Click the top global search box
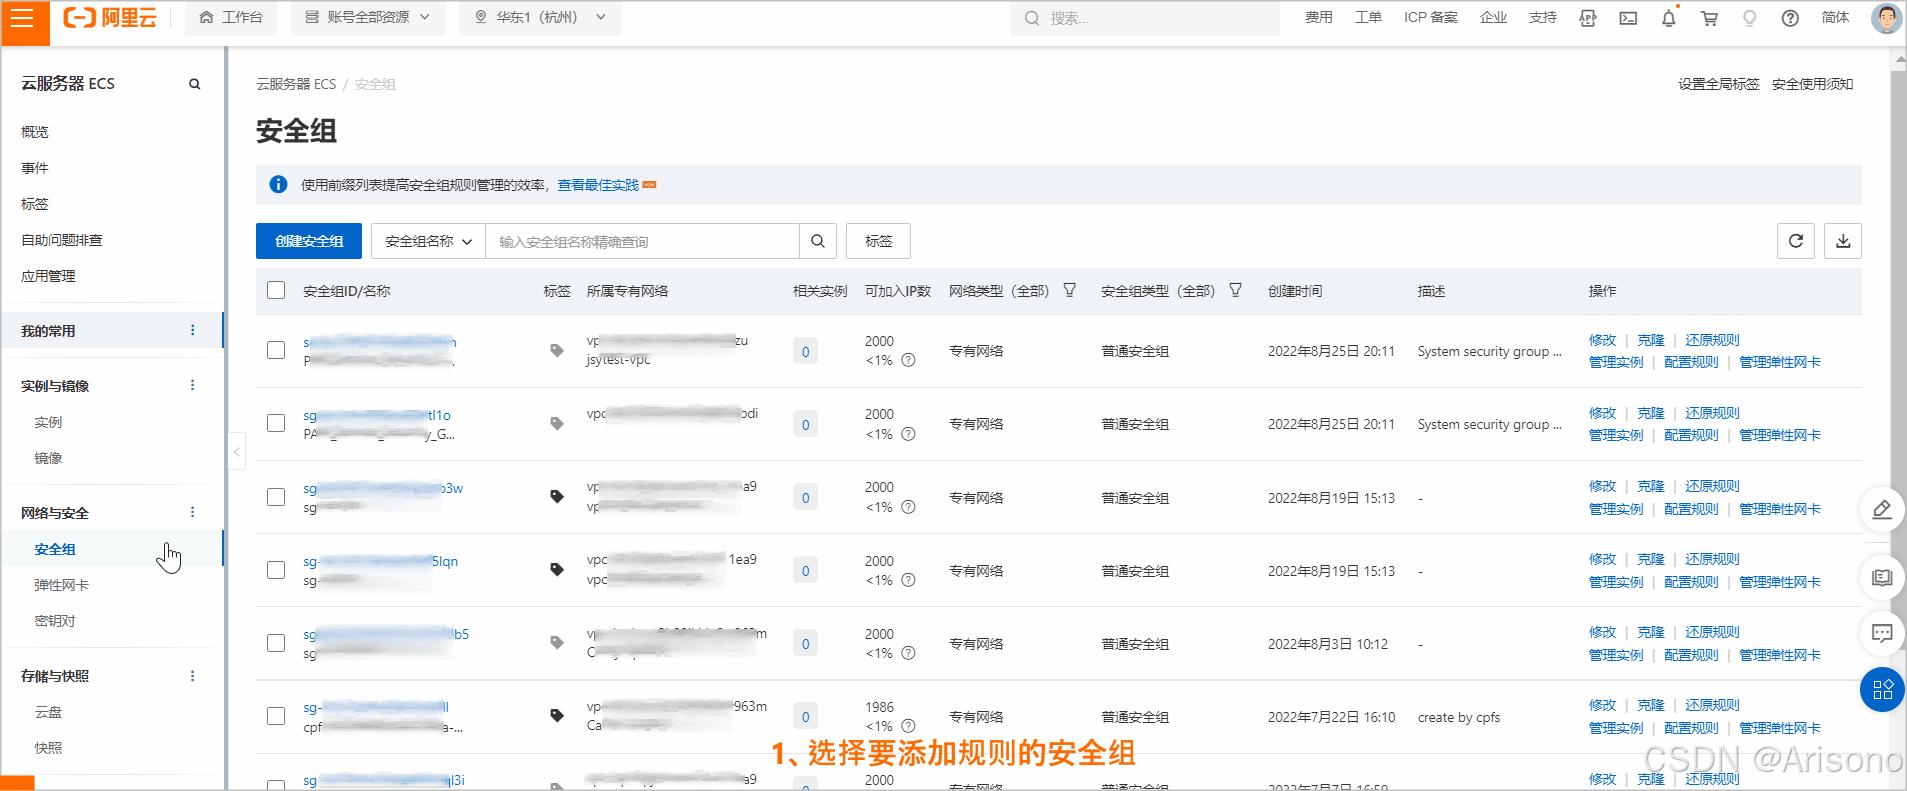This screenshot has height=791, width=1907. pos(1145,18)
